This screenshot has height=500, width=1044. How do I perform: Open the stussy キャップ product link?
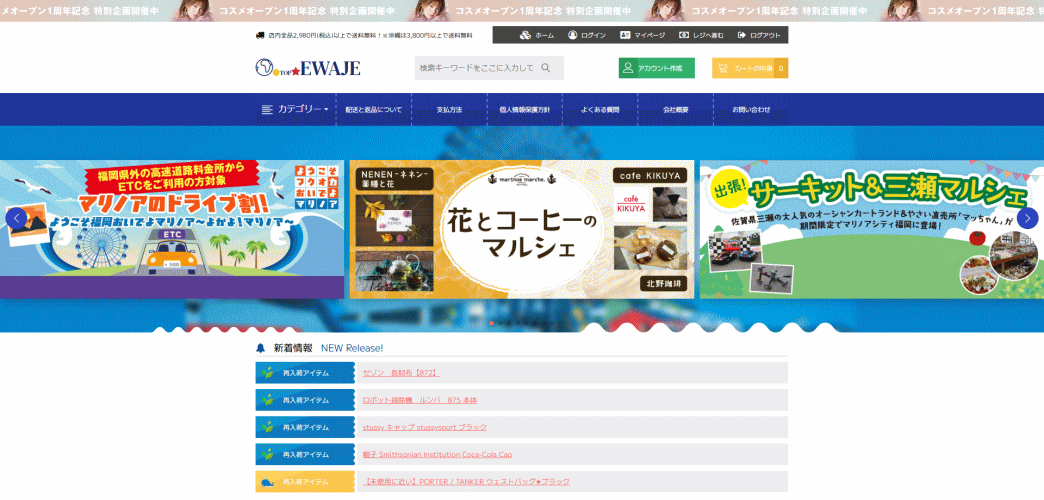[425, 427]
